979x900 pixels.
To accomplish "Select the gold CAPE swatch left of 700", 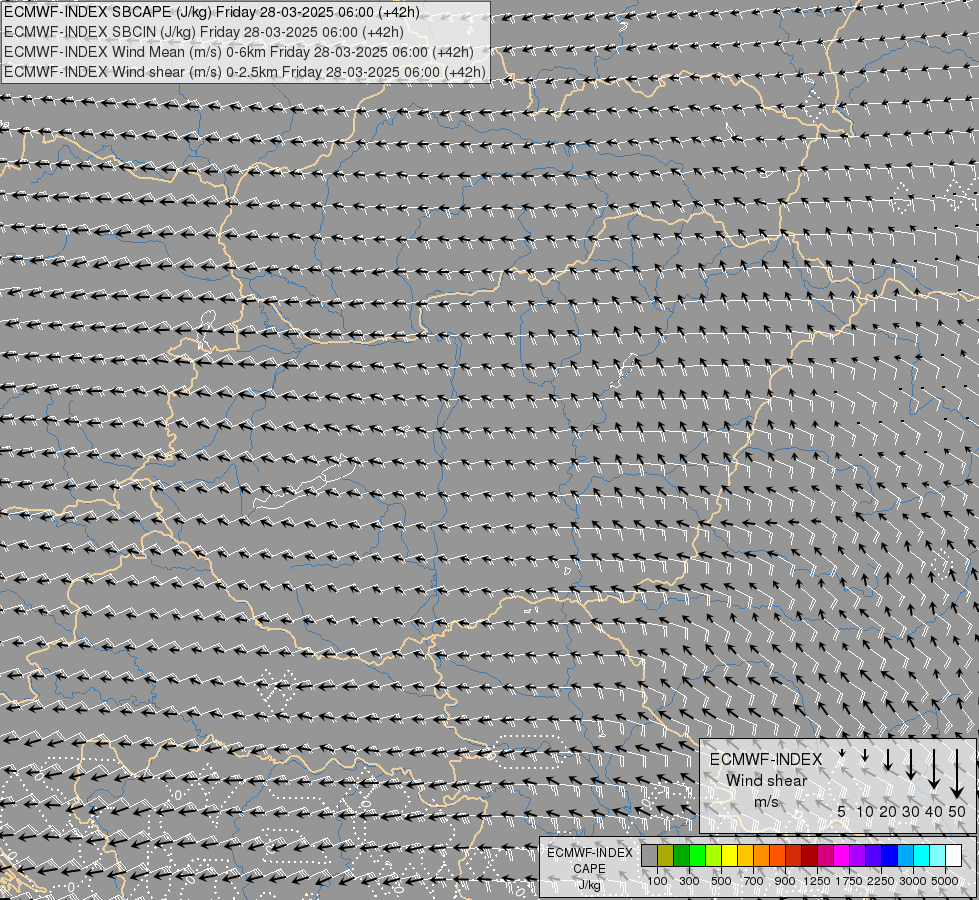I will coord(745,856).
